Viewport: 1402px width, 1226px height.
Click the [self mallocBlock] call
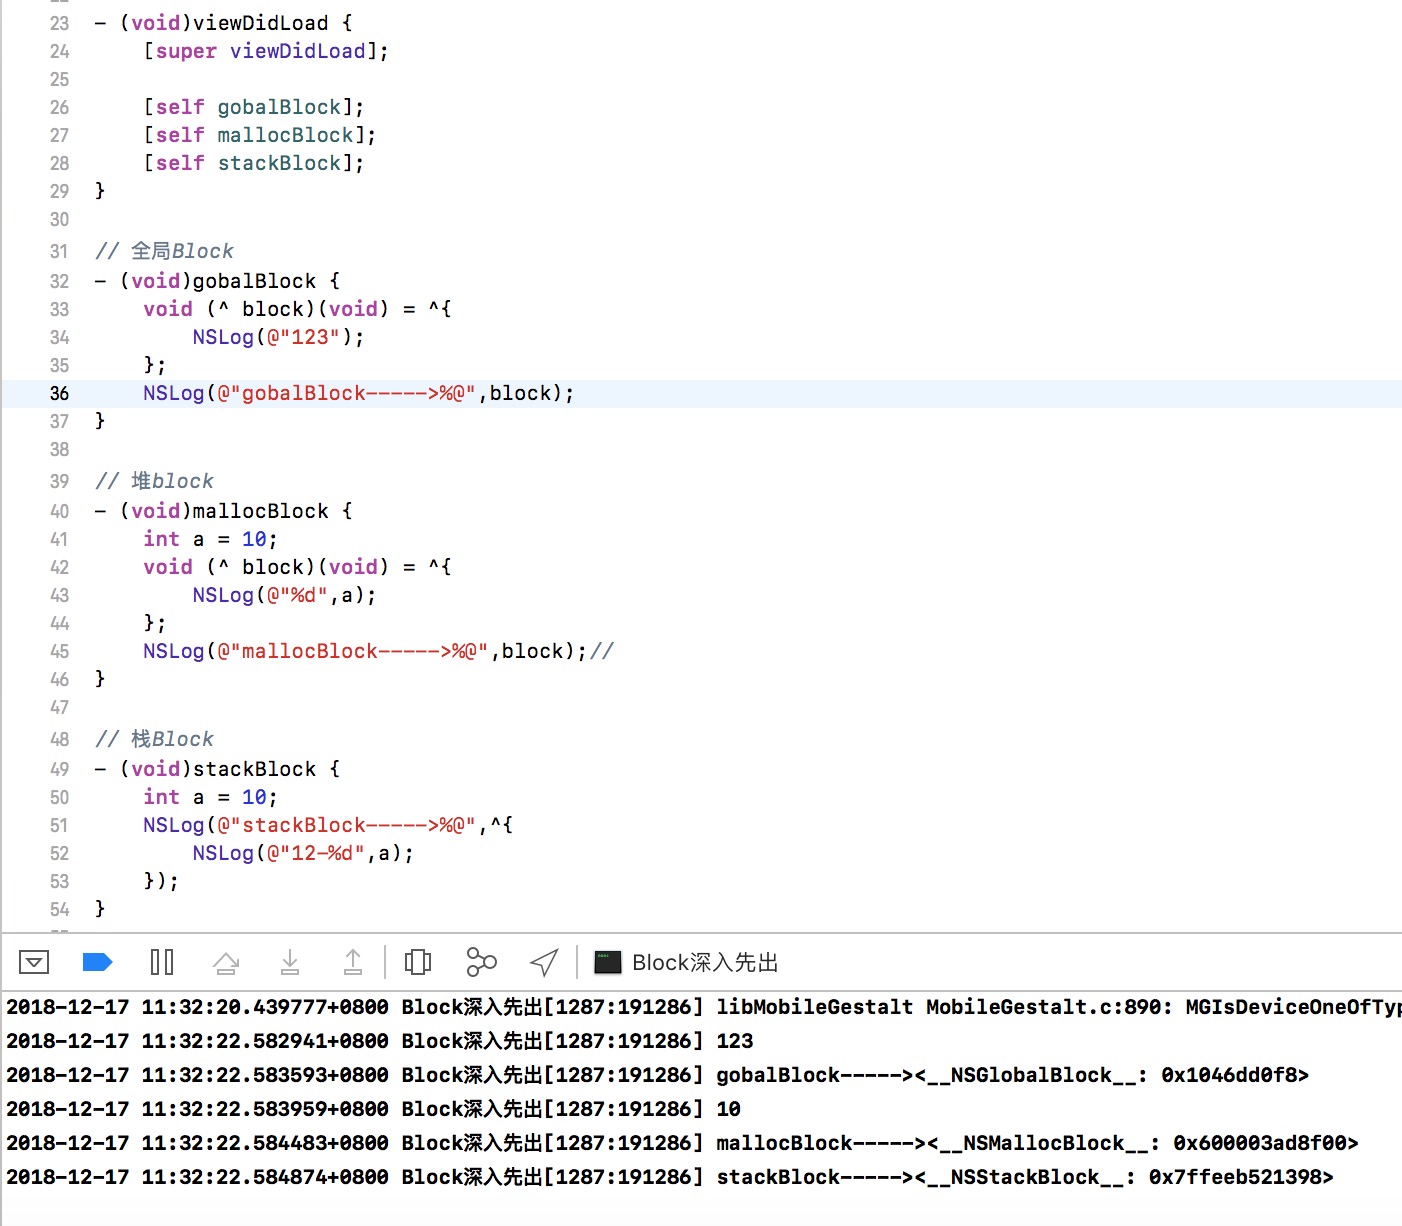(260, 135)
